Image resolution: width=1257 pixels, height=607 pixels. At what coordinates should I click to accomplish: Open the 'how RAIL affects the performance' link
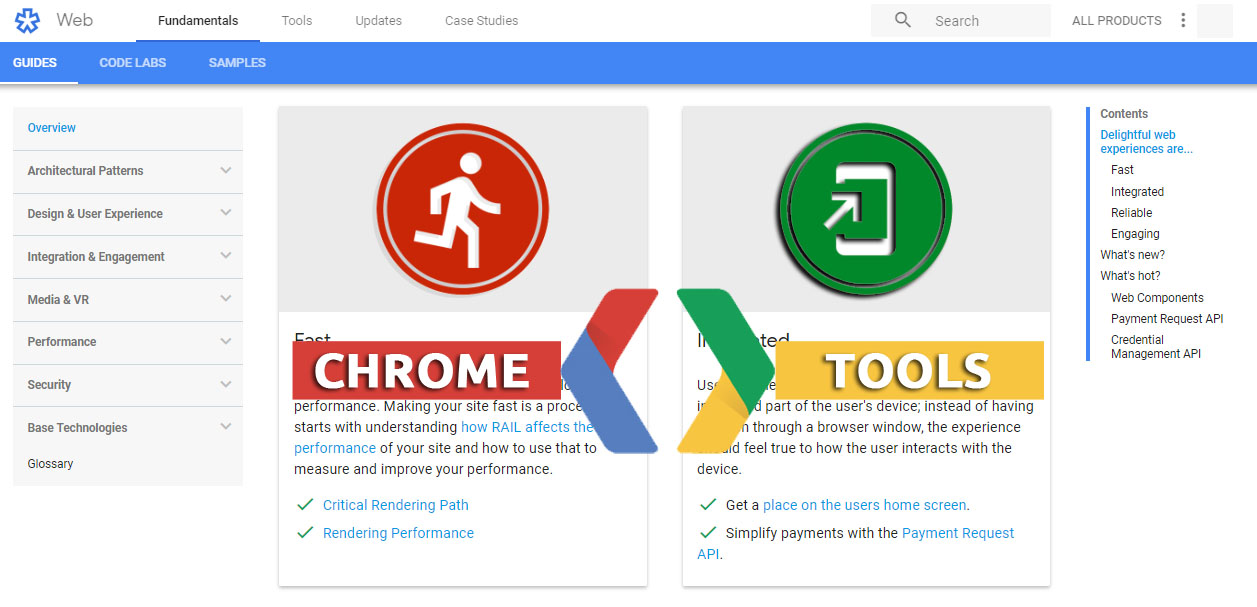pyautogui.click(x=445, y=437)
